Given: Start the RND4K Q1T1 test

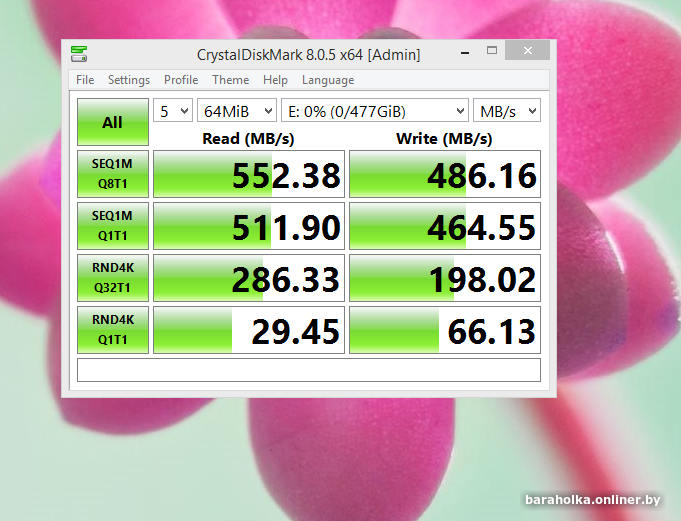Looking at the screenshot, I should click(x=113, y=330).
